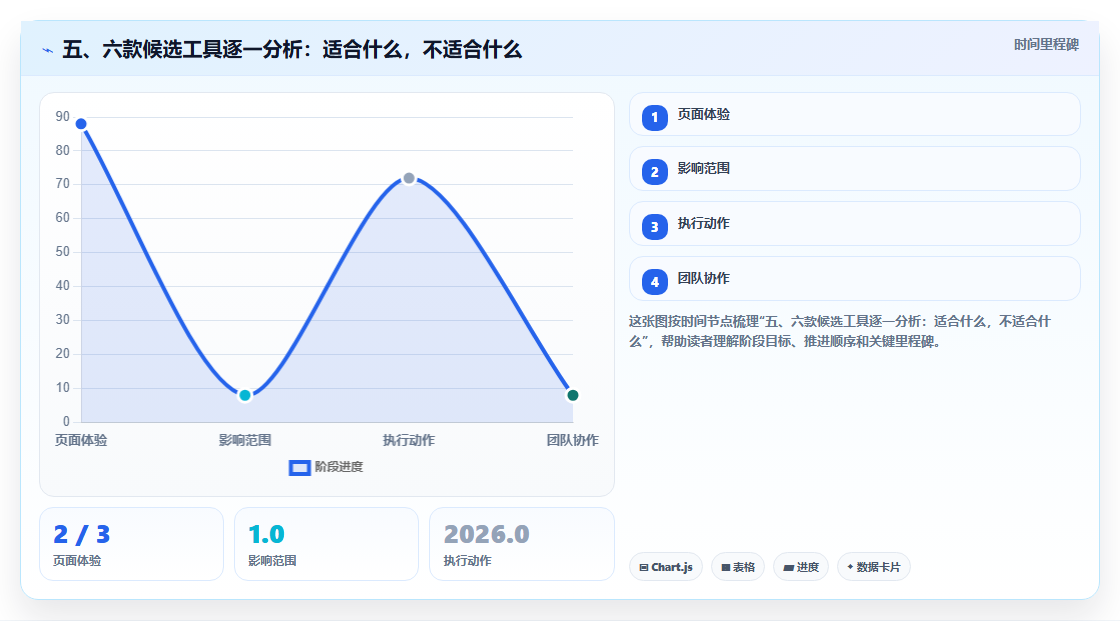
Task: Click the y-axis value 0
Action: [x=66, y=422]
